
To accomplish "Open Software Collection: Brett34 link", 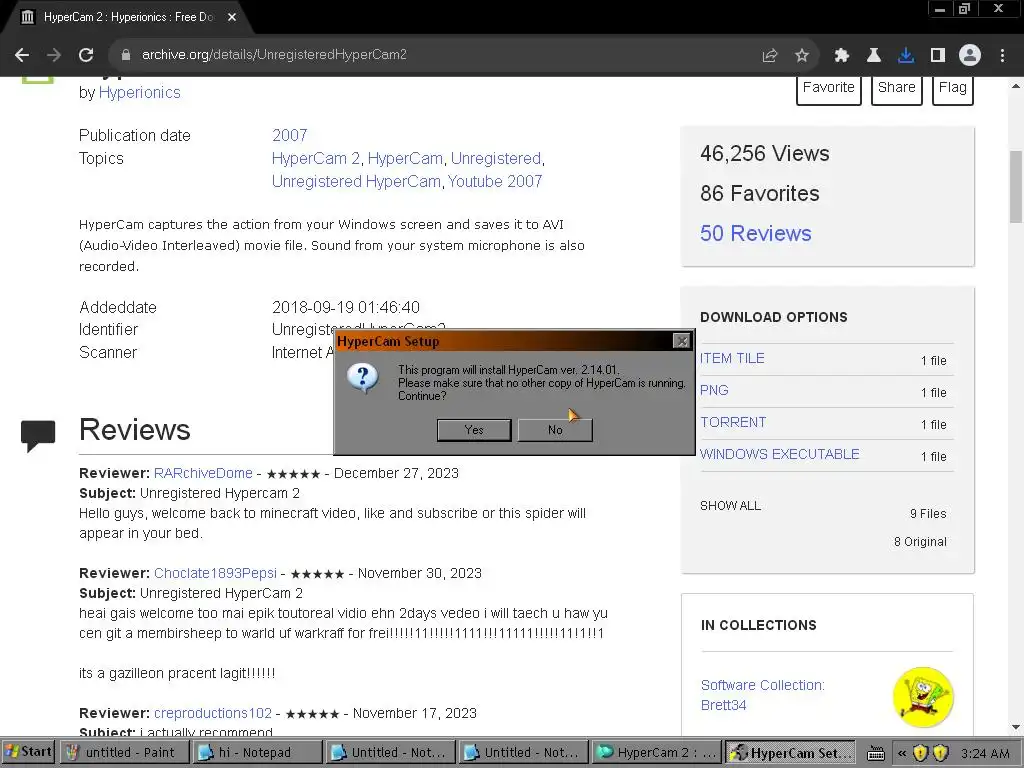I will (x=763, y=695).
